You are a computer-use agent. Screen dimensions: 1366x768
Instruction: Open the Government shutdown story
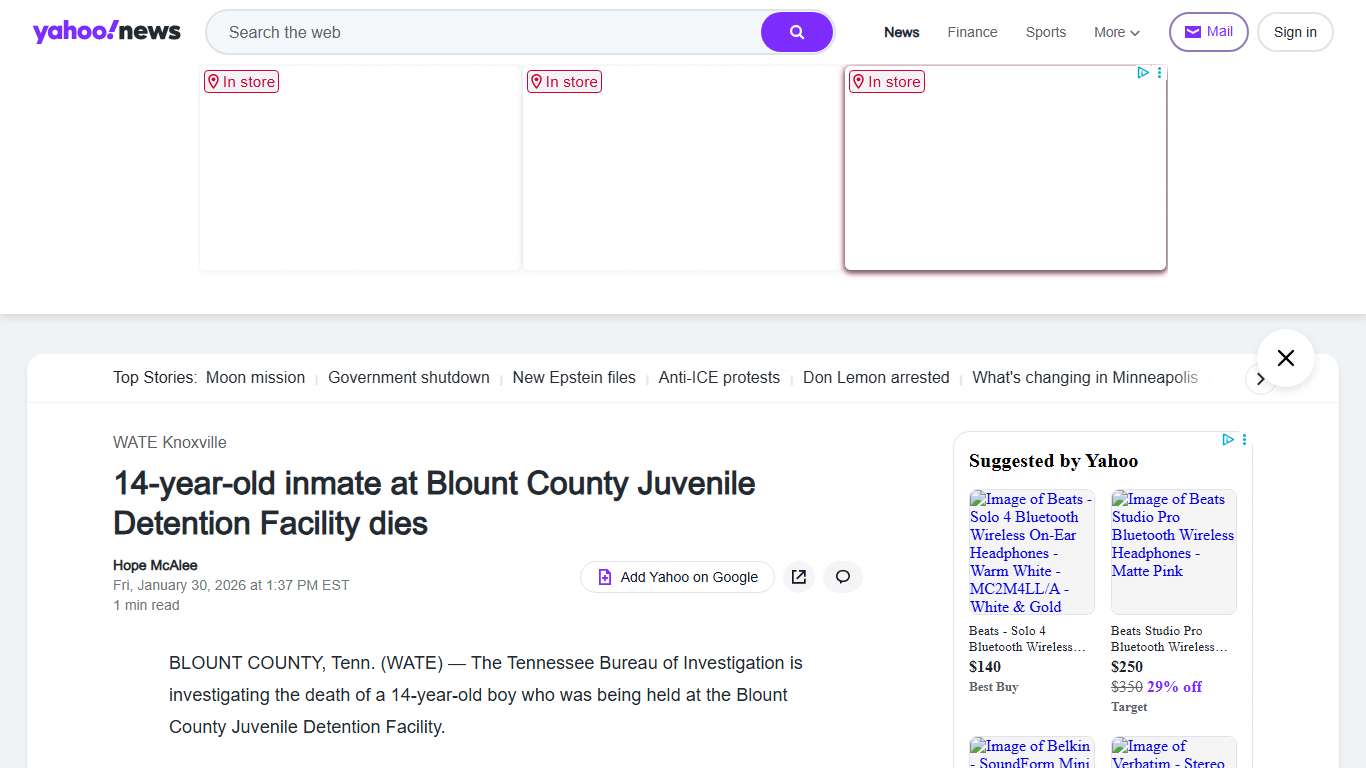point(408,377)
